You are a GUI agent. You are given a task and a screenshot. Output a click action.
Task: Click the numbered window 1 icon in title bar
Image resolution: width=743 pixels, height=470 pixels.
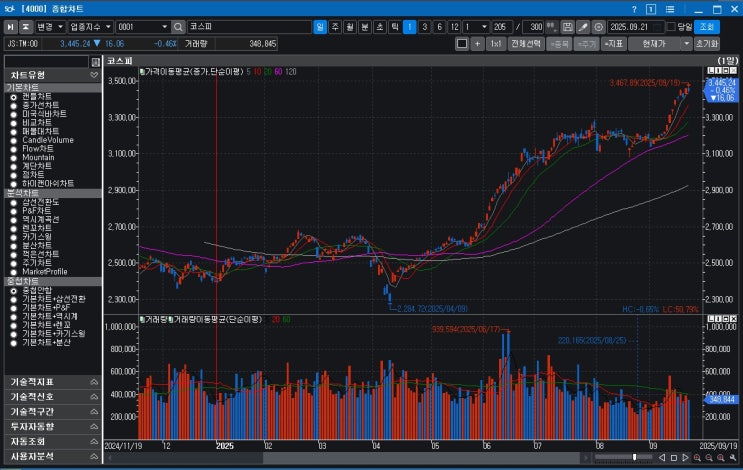point(651,9)
